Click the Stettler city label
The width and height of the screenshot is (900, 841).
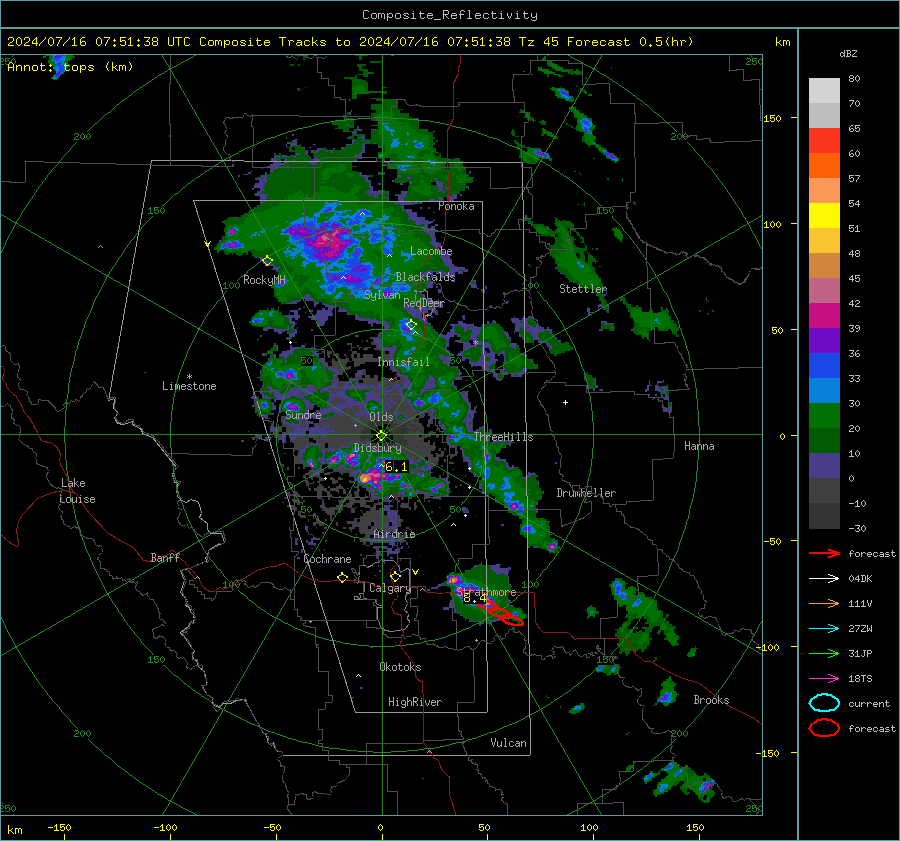tap(583, 289)
